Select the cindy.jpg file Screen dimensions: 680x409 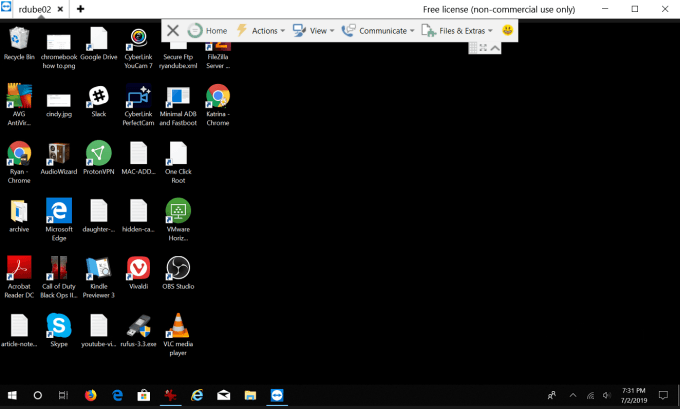coord(59,105)
